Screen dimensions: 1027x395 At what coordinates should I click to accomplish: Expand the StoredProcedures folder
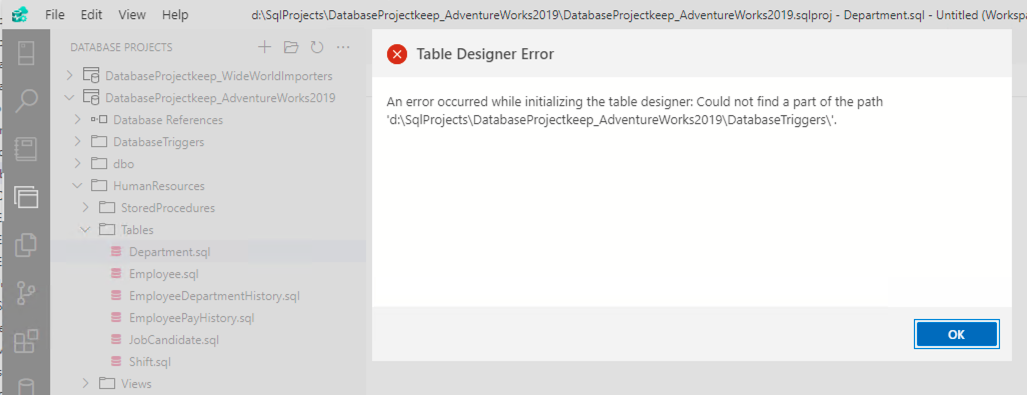click(86, 208)
